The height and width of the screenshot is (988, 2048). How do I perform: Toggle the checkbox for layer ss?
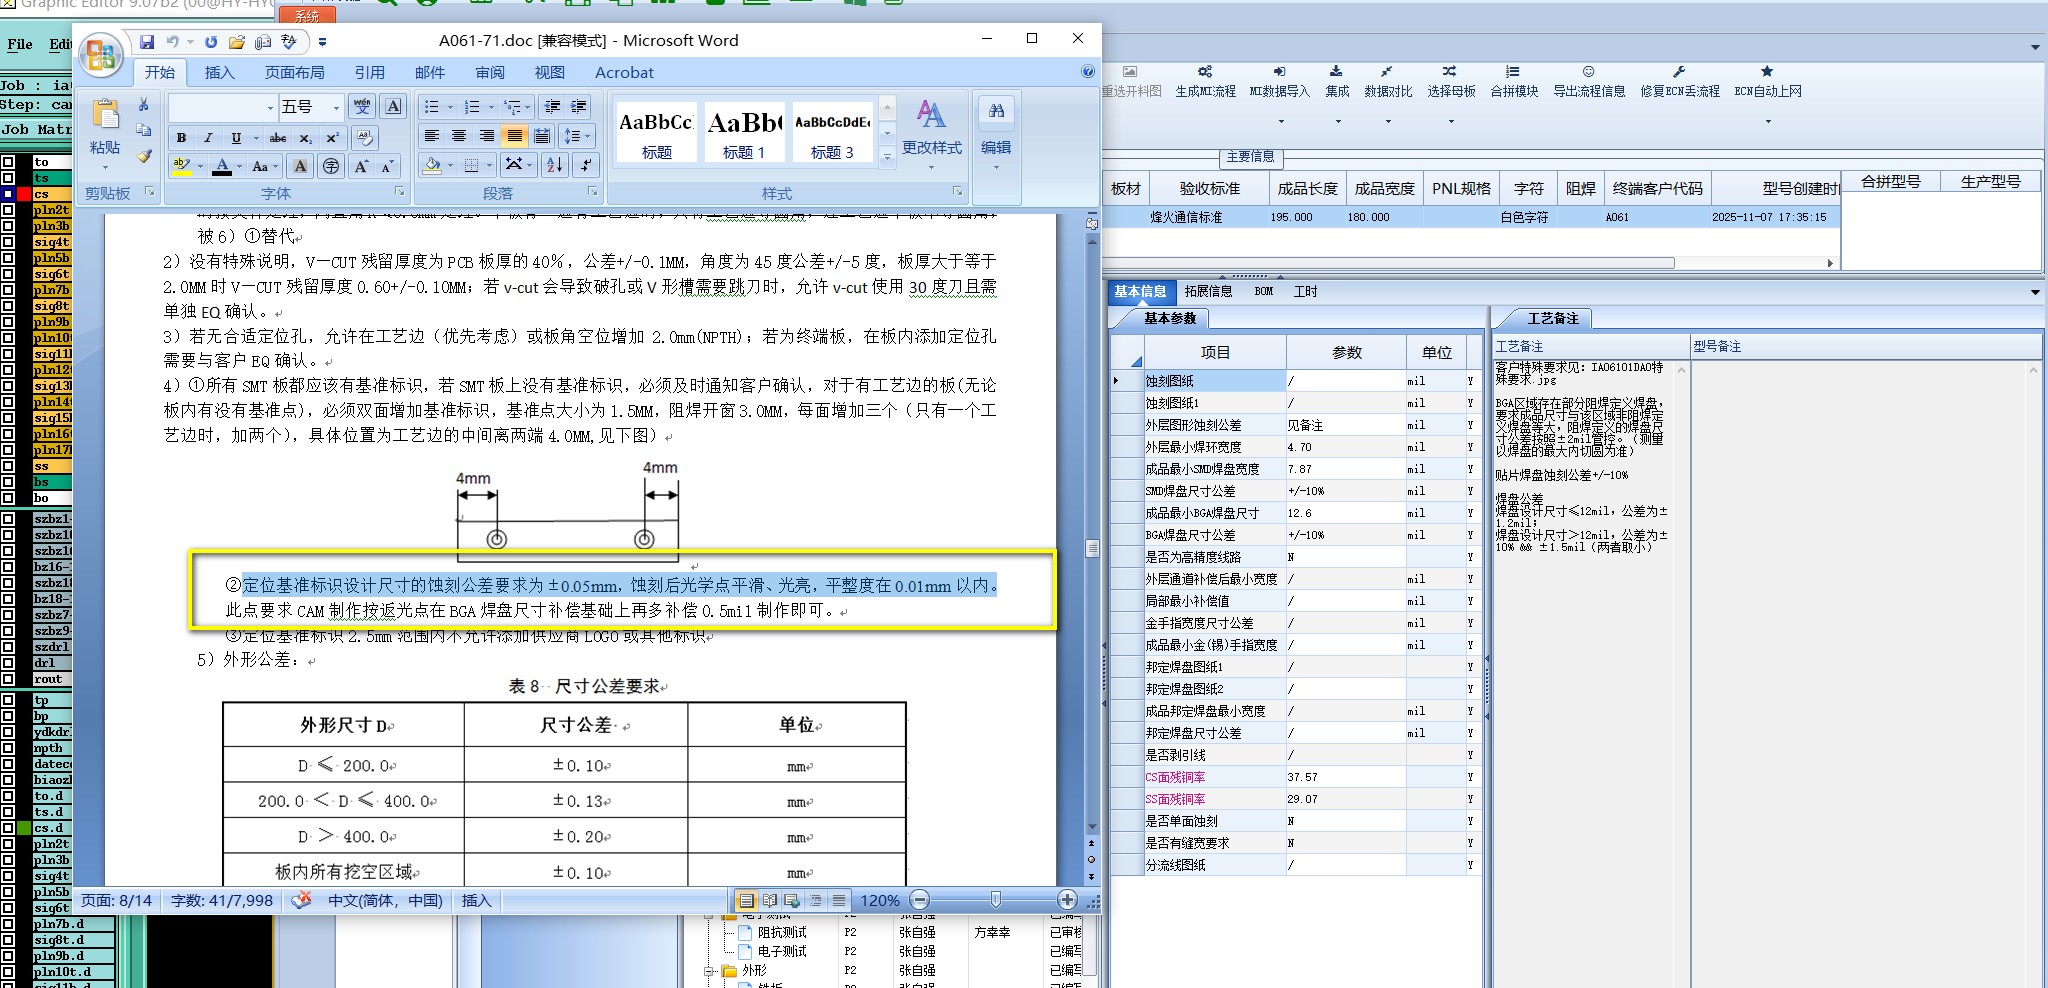8,466
